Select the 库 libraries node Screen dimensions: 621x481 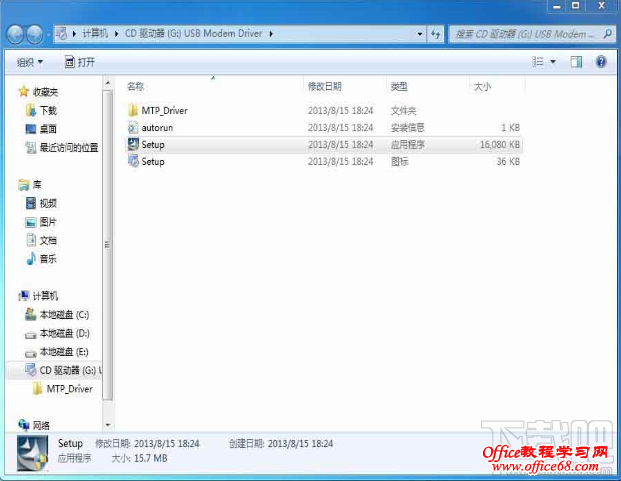pos(30,185)
